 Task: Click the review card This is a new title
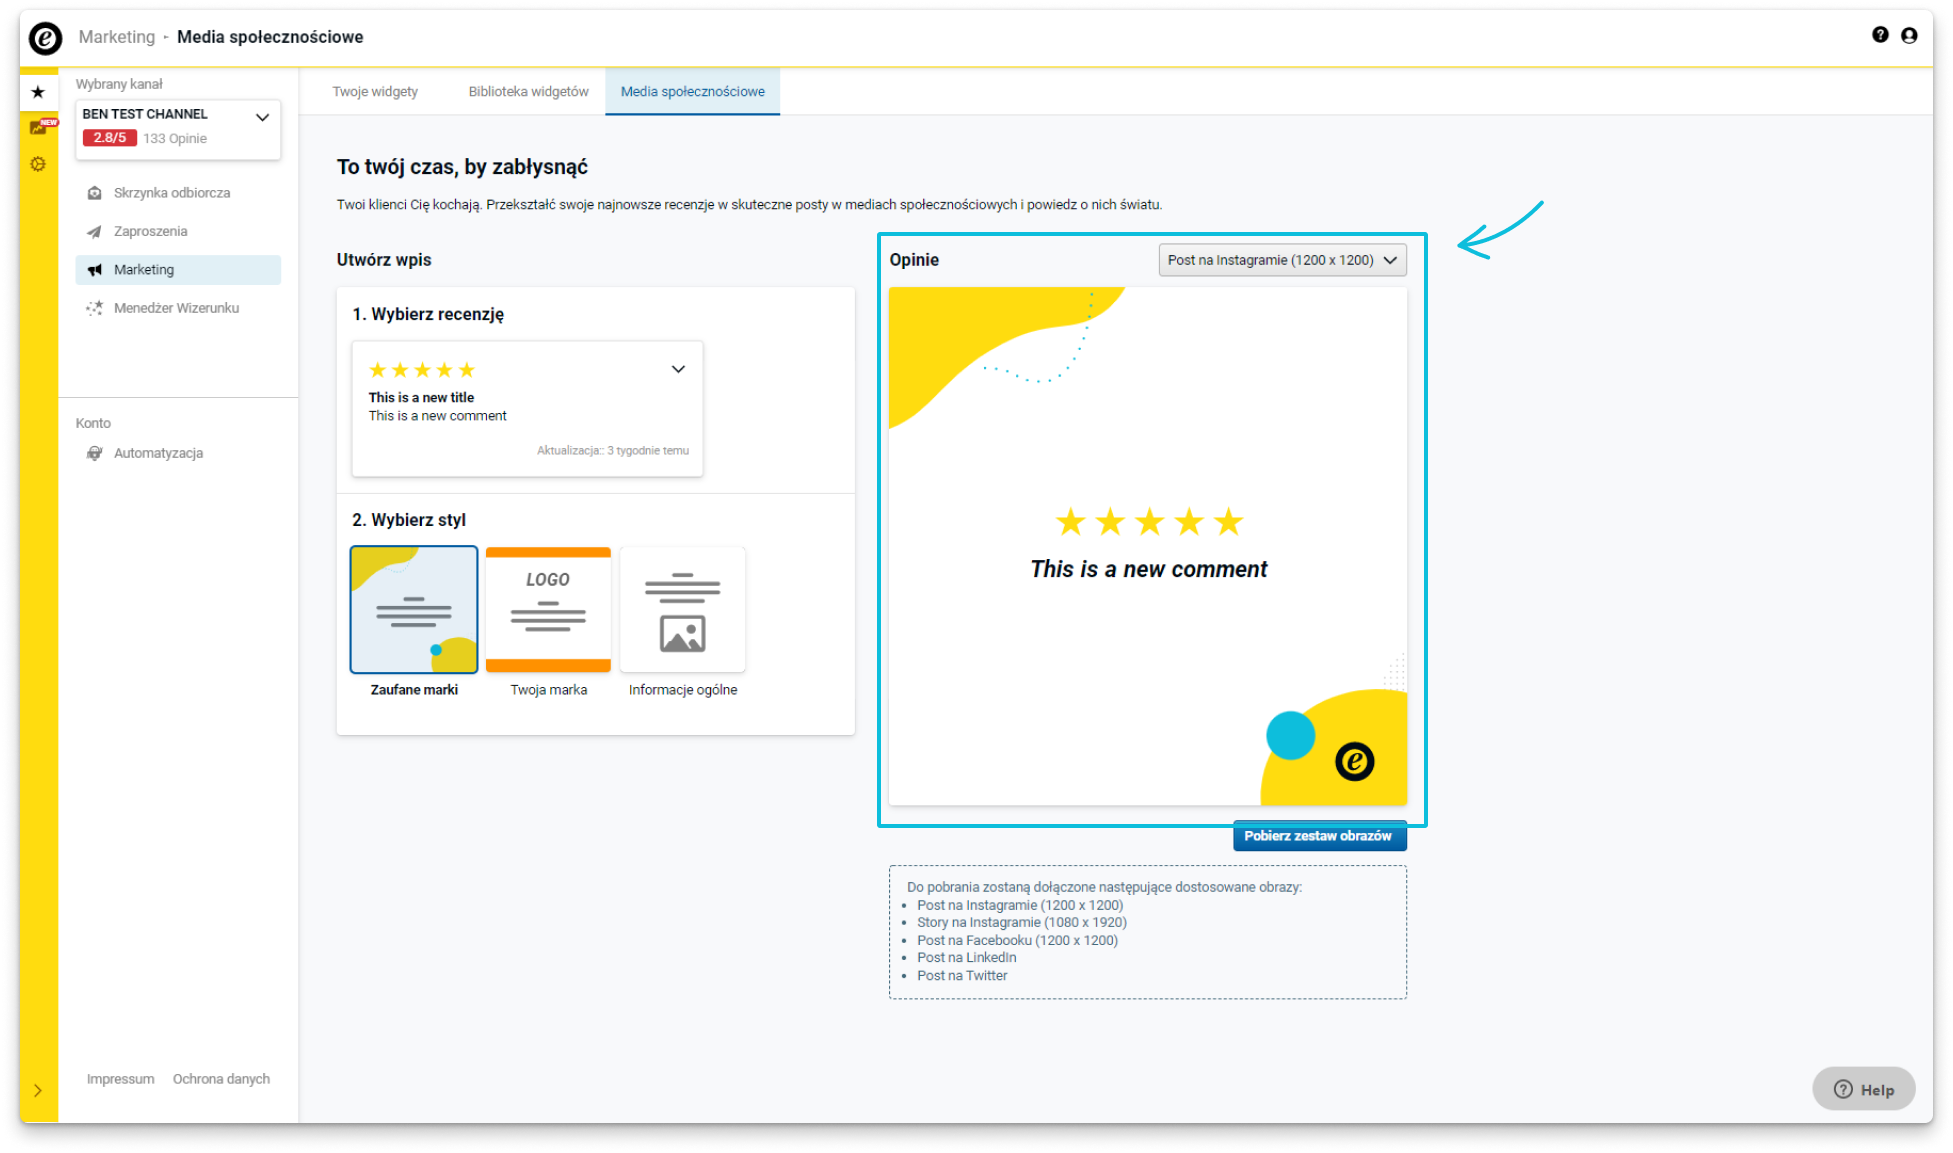527,409
